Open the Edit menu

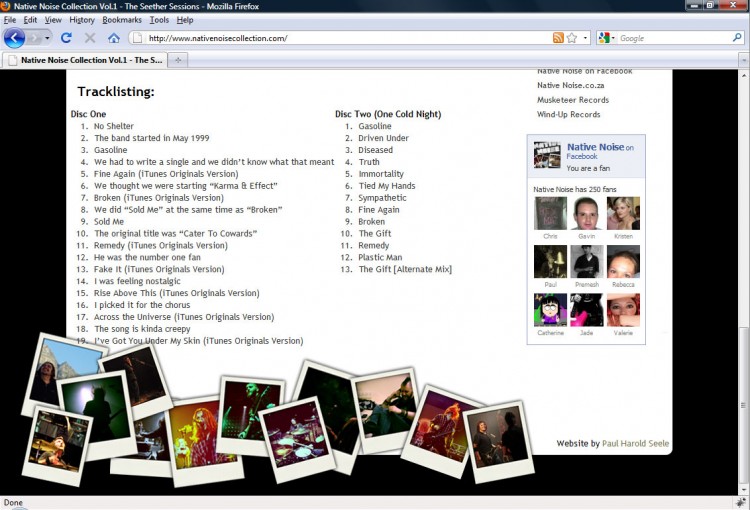[30, 20]
